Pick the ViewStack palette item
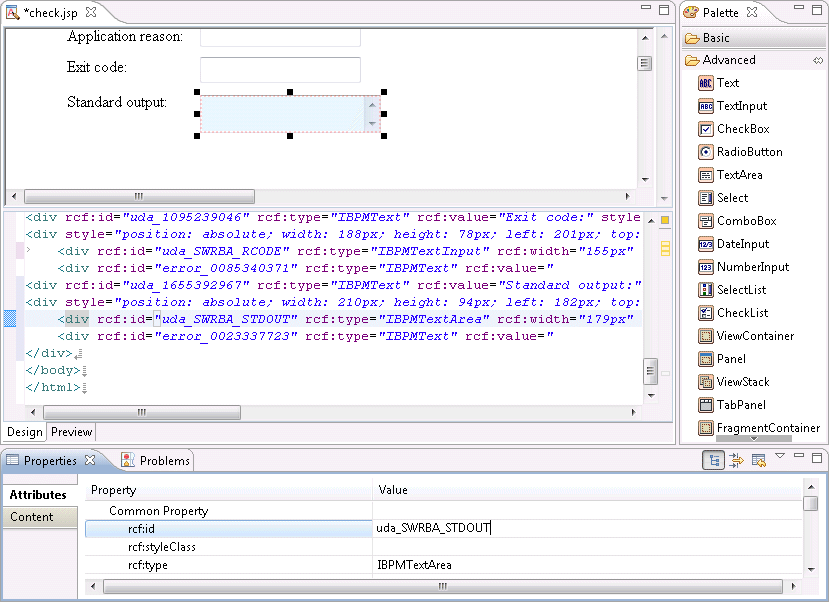 [734, 382]
